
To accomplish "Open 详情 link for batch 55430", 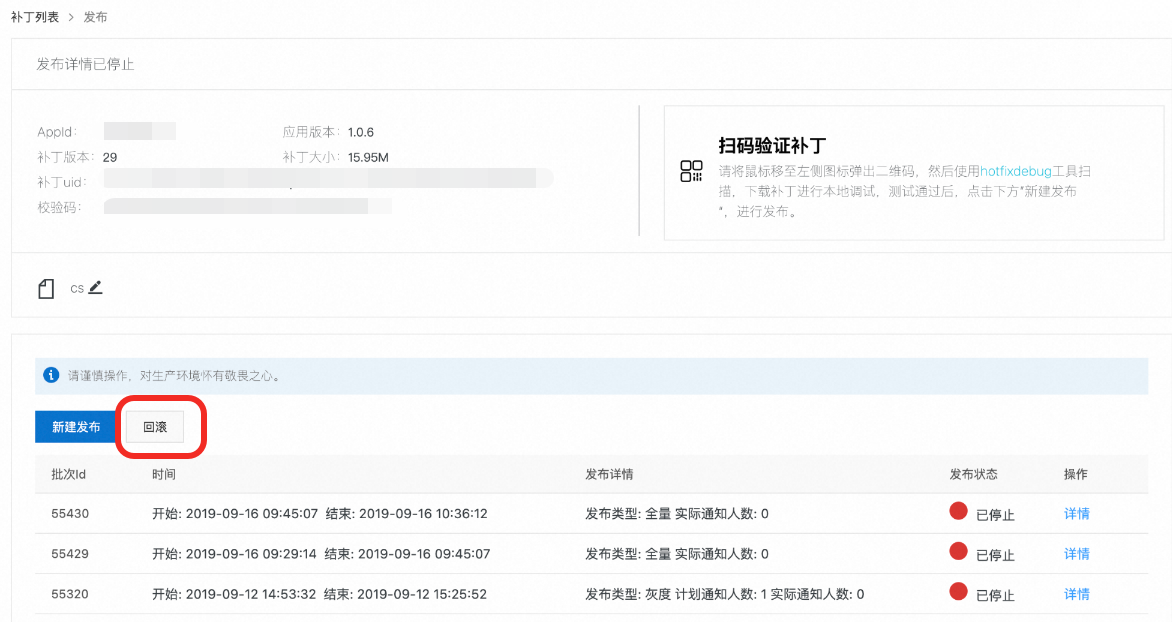I will pos(1076,514).
